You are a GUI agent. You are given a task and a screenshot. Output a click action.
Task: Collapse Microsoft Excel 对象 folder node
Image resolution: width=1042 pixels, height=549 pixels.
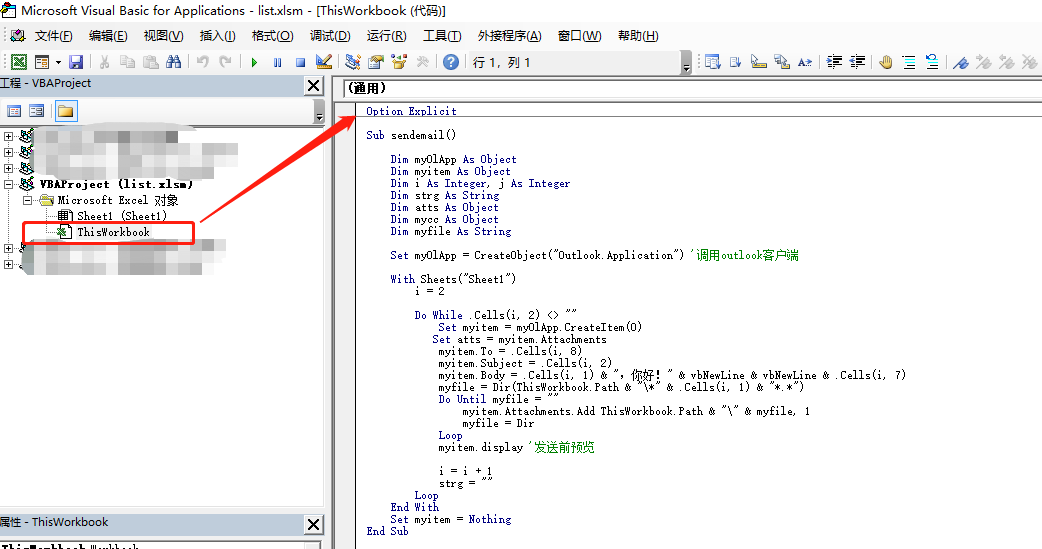coord(27,200)
